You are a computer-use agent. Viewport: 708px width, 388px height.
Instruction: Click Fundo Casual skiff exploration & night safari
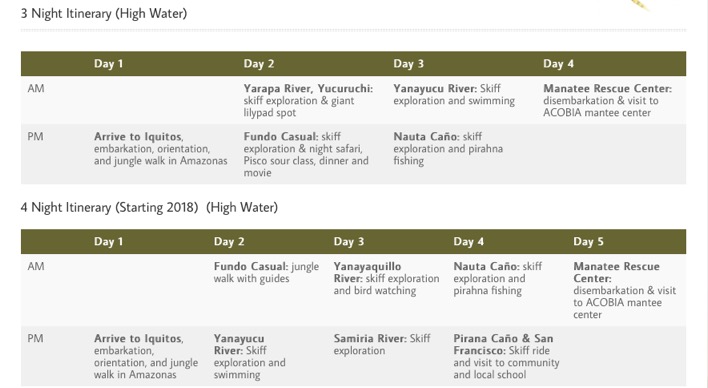[306, 154]
